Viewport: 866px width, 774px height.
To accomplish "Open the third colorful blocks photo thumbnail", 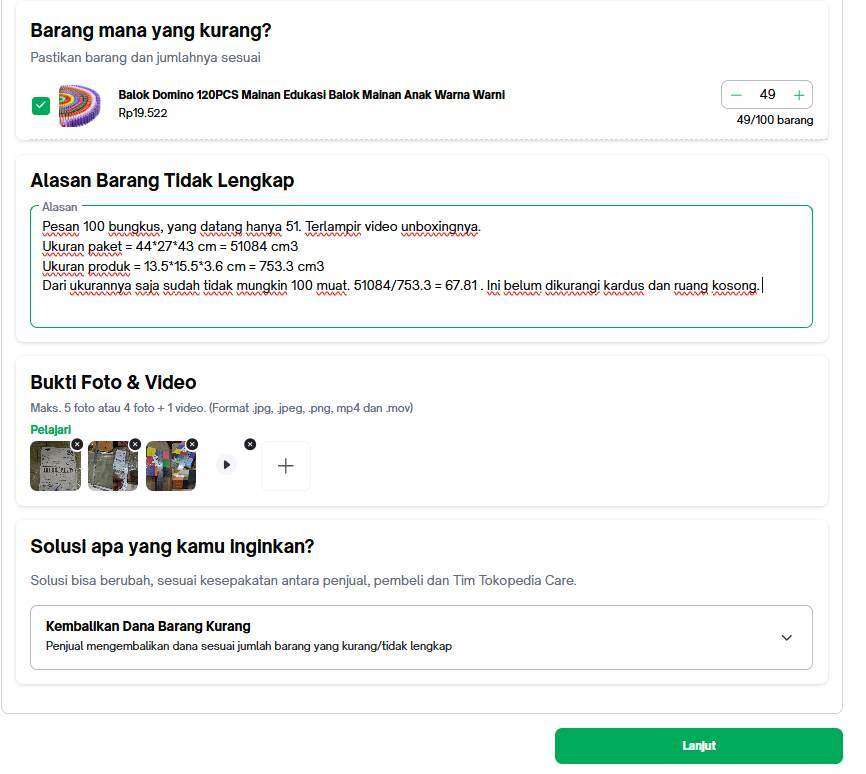I will click(171, 466).
